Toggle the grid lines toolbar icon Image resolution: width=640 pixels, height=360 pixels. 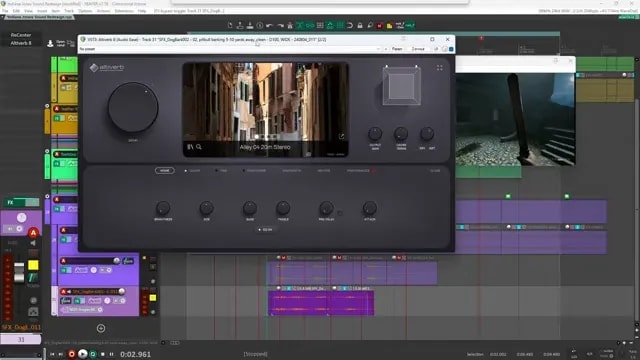(340, 25)
